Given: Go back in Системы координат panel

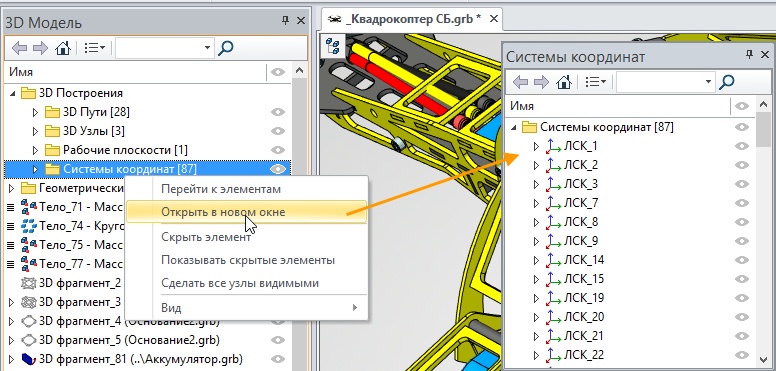Looking at the screenshot, I should tap(521, 82).
